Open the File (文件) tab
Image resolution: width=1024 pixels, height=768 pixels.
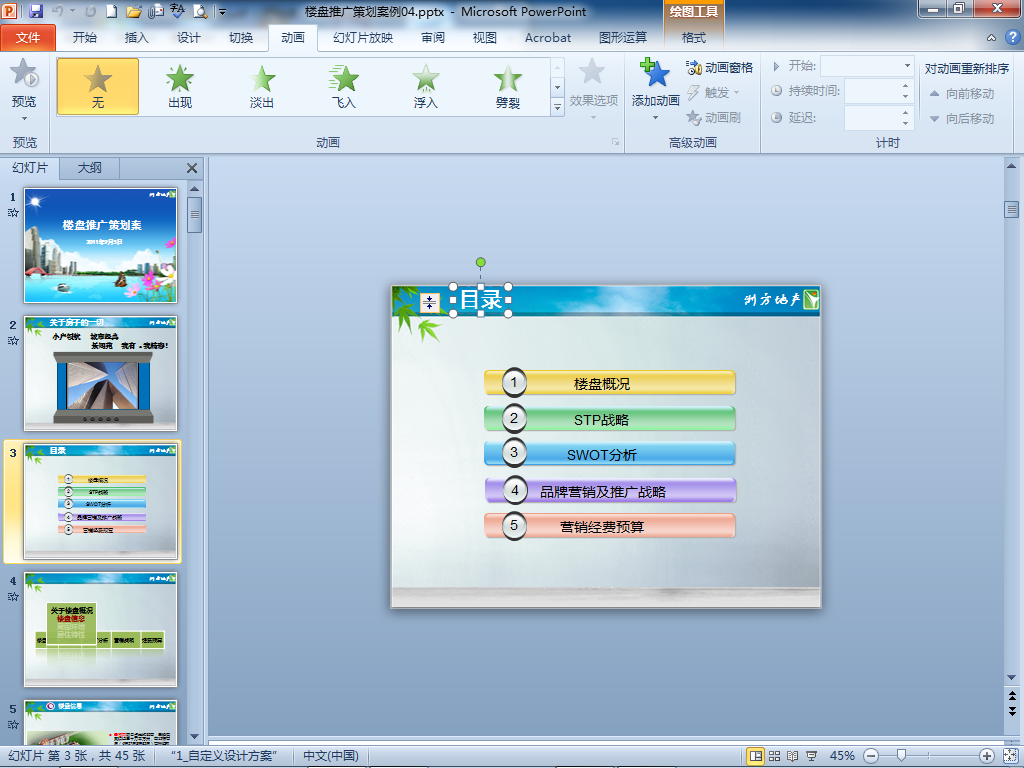tap(28, 37)
